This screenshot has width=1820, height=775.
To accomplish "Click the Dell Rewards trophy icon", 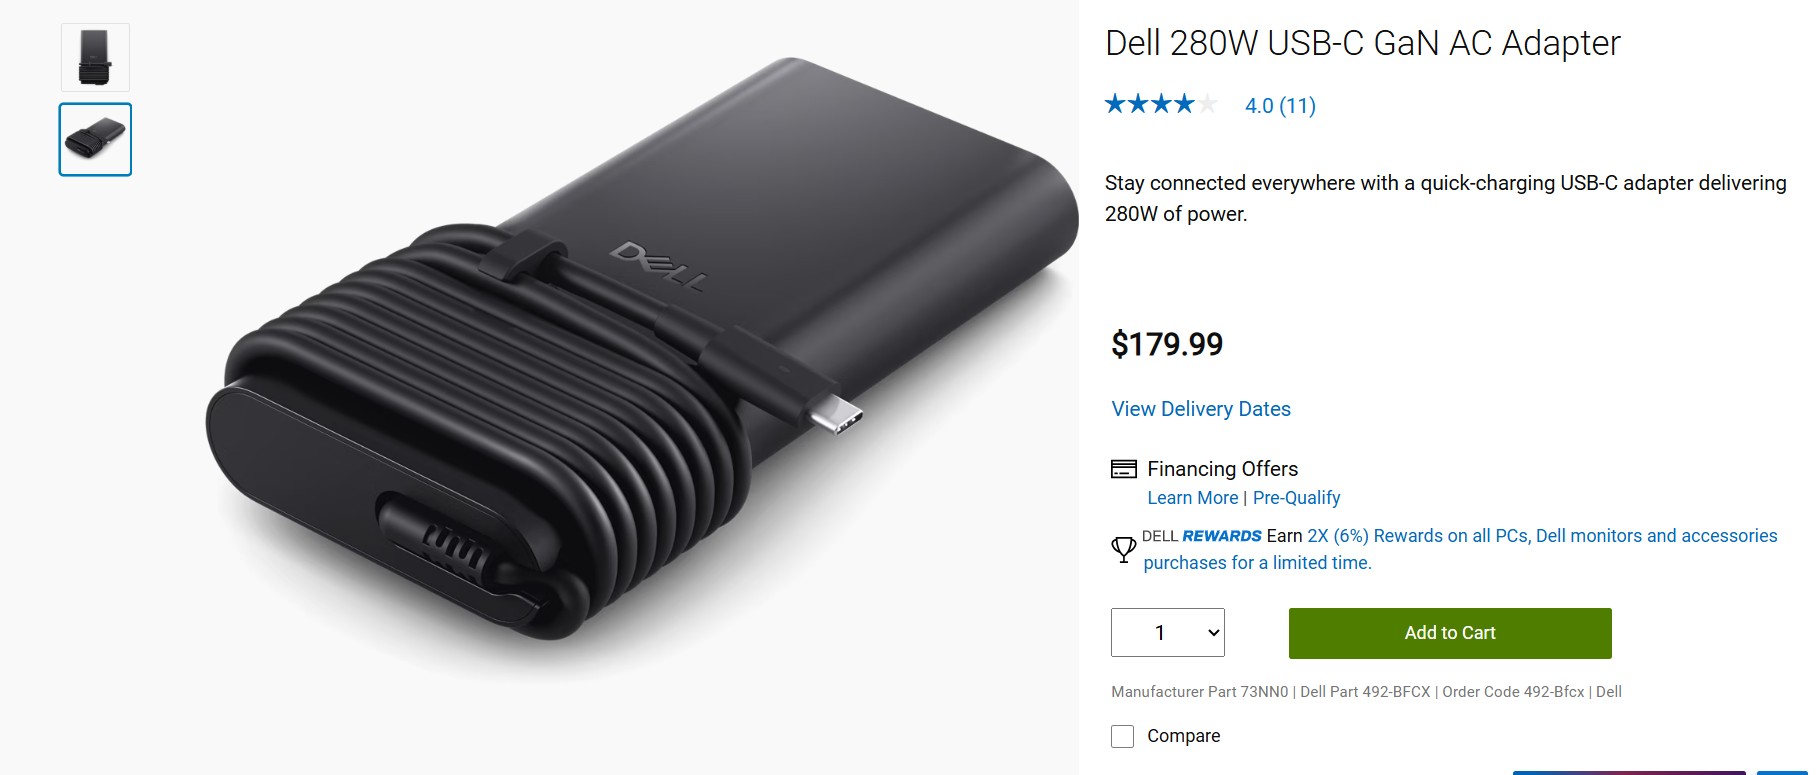I will click(x=1123, y=548).
